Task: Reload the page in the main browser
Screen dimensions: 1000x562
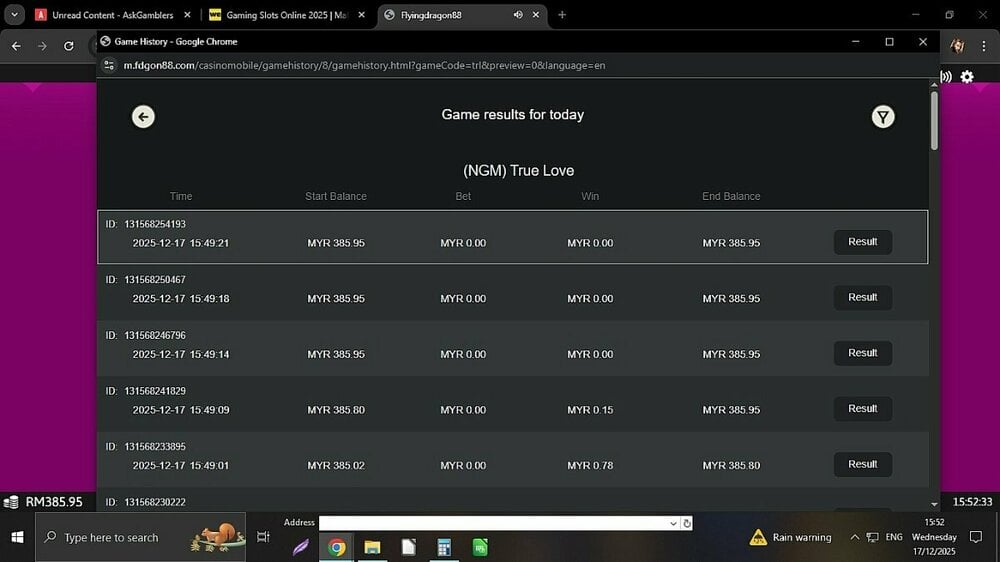Action: point(68,46)
